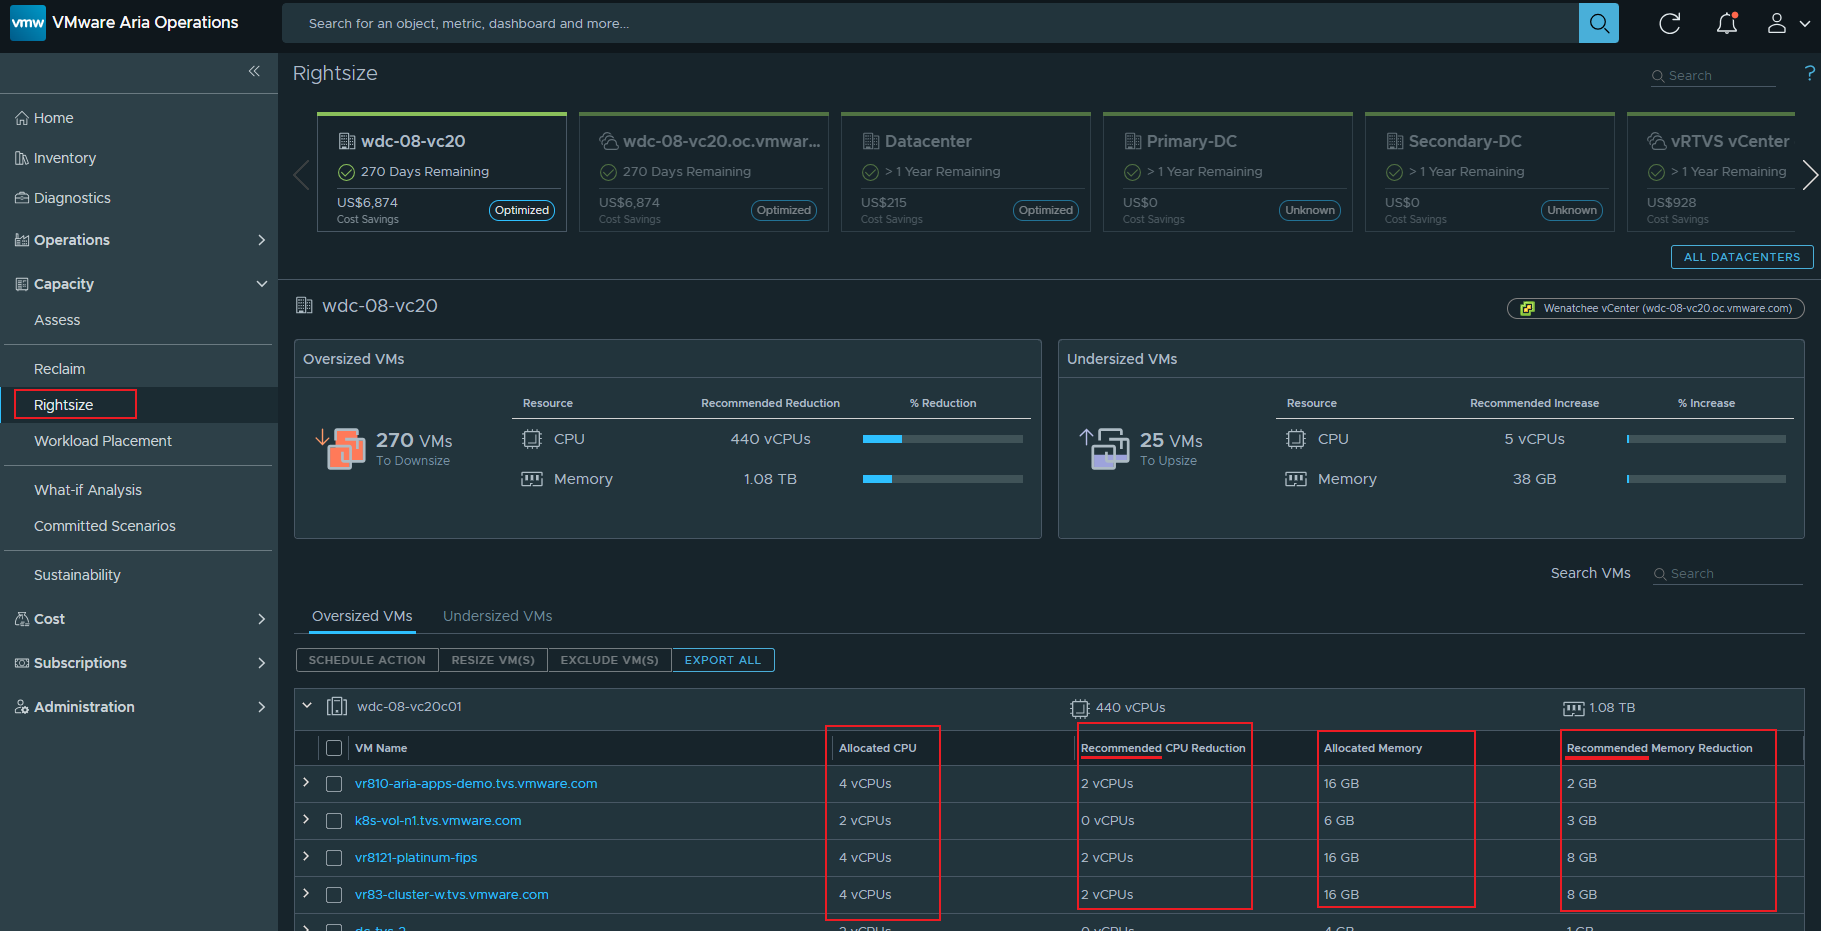The height and width of the screenshot is (931, 1821).
Task: Click the help question mark icon
Action: [1809, 73]
